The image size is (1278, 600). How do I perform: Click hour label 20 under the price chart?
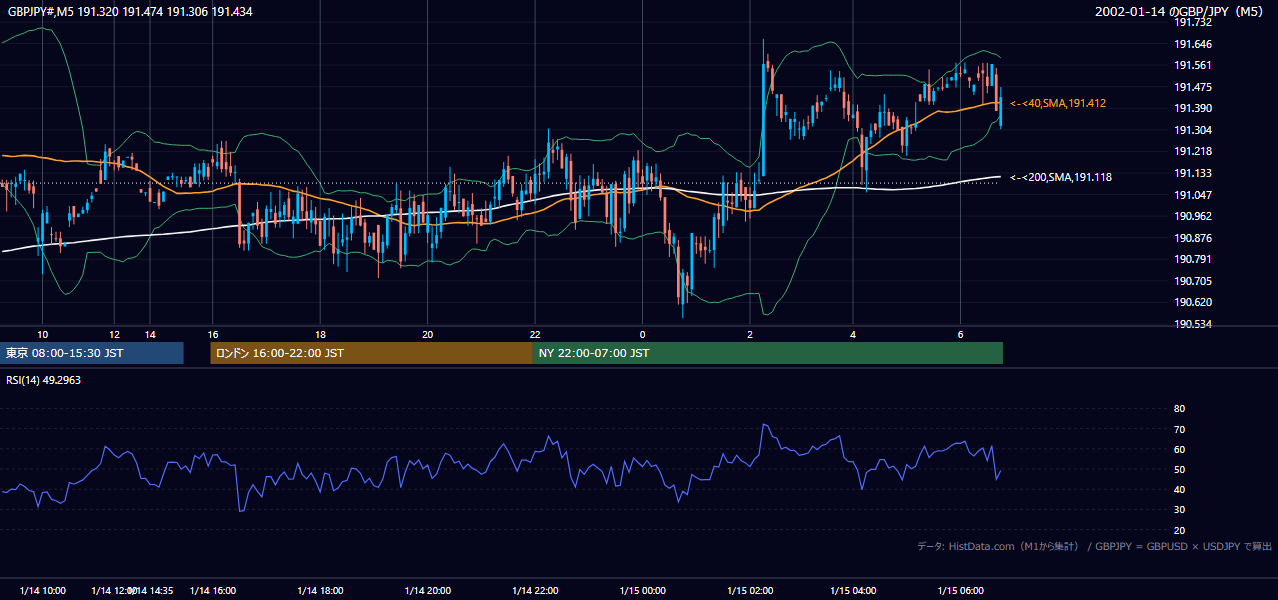427,334
